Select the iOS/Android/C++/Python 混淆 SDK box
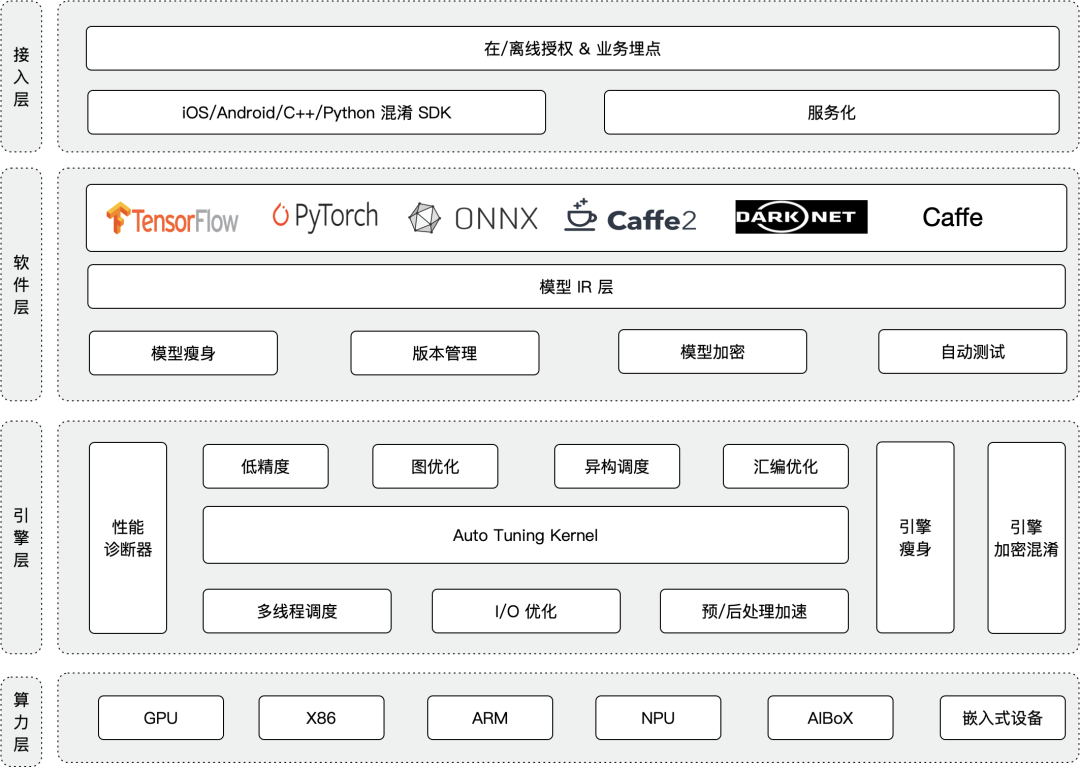The width and height of the screenshot is (1080, 767). [x=317, y=112]
